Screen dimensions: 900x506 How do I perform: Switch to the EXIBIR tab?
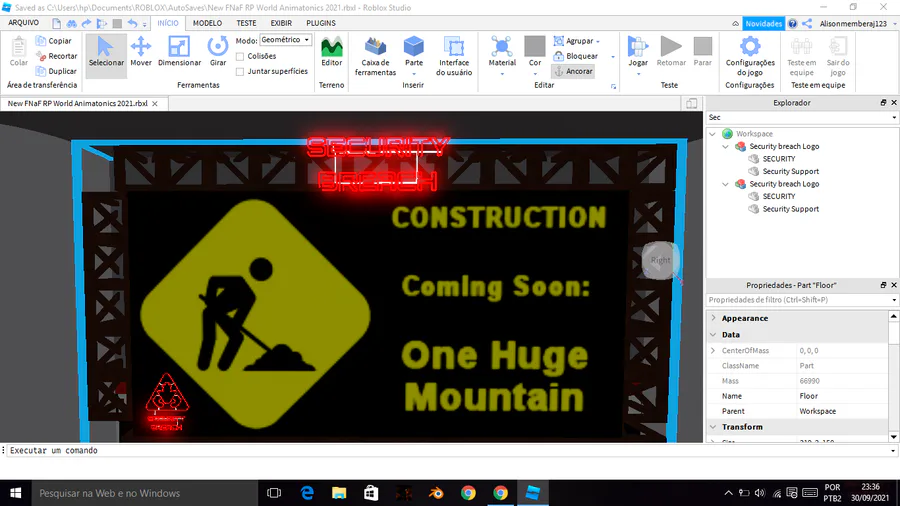(281, 23)
